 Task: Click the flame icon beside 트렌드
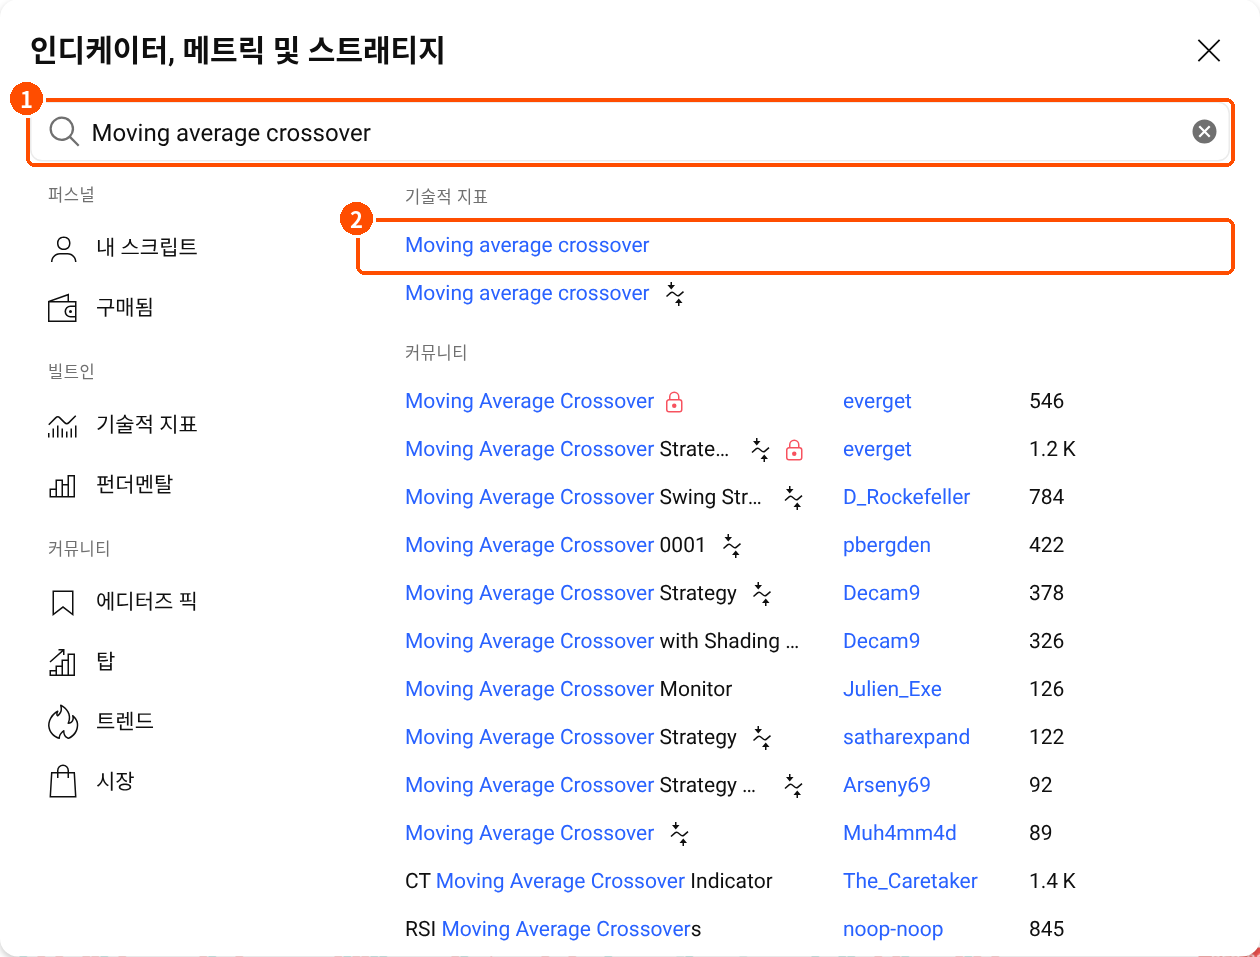pos(63,722)
